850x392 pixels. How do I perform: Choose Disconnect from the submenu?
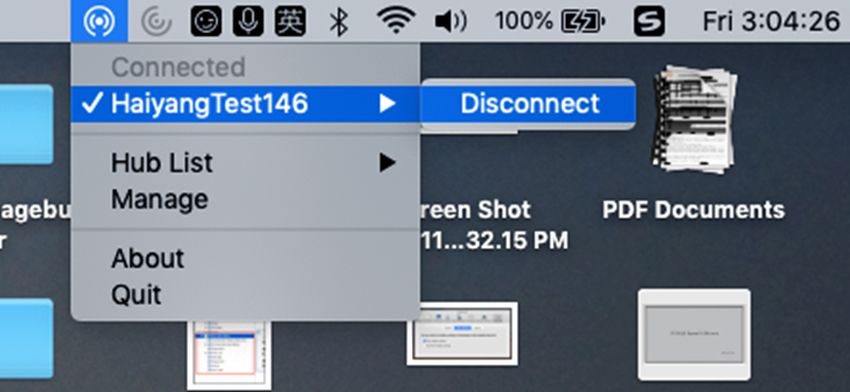tap(529, 104)
